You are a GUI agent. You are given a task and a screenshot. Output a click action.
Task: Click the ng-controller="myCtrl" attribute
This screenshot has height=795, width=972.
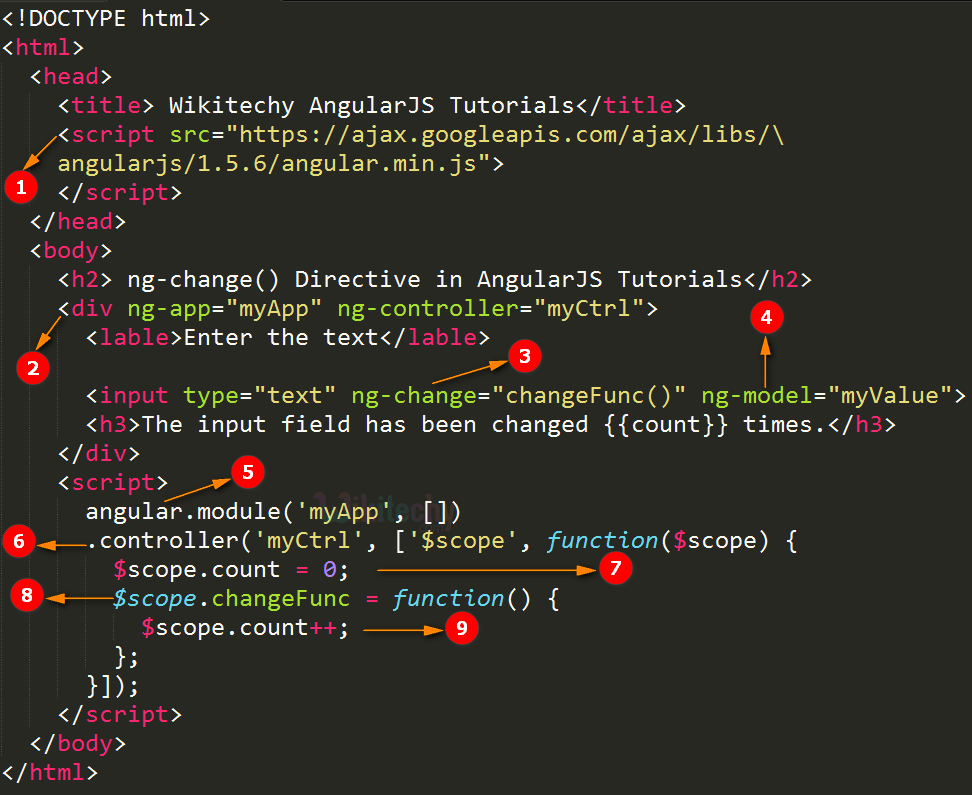click(491, 309)
